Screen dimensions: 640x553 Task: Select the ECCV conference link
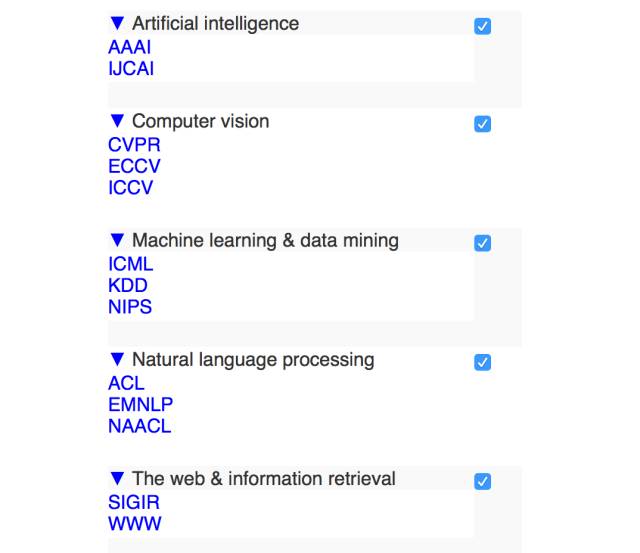tap(134, 166)
